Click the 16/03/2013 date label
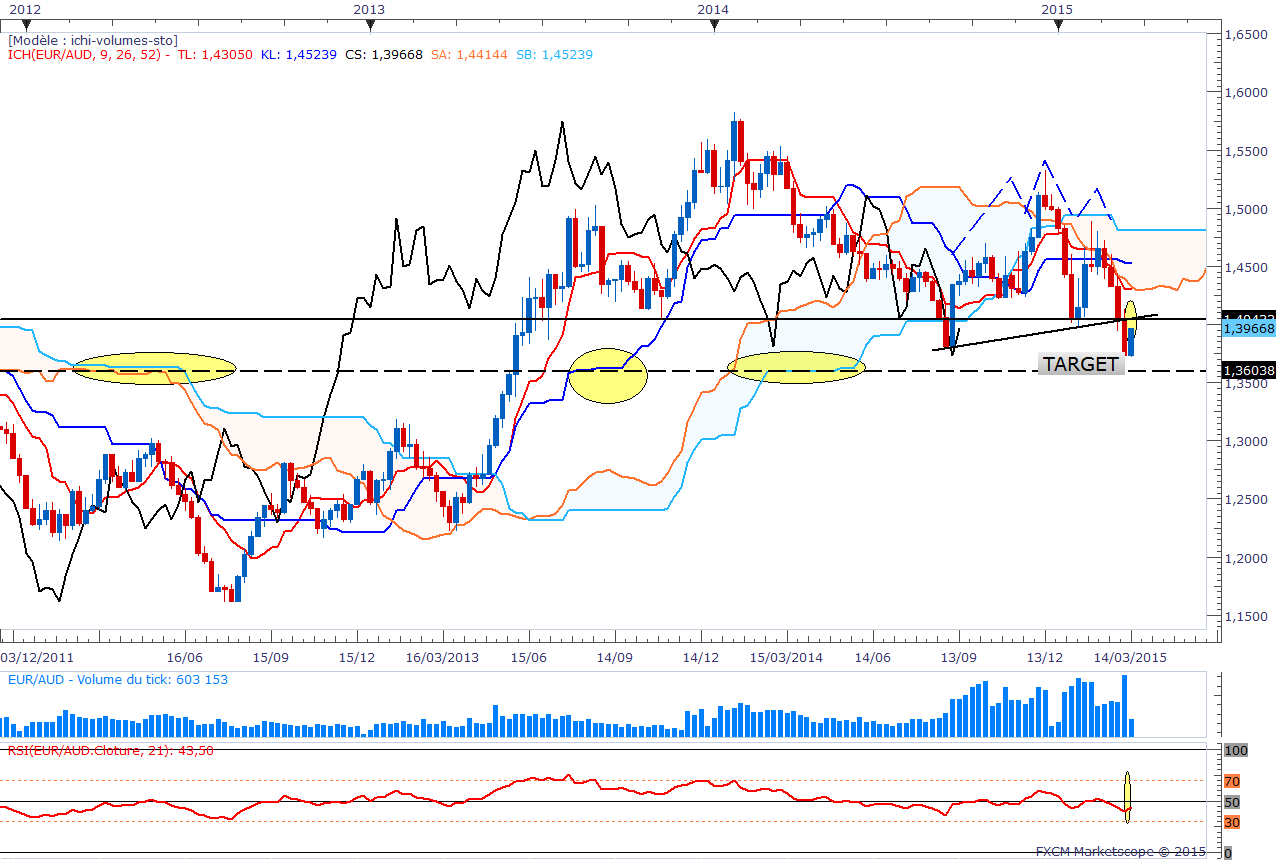 pyautogui.click(x=442, y=658)
